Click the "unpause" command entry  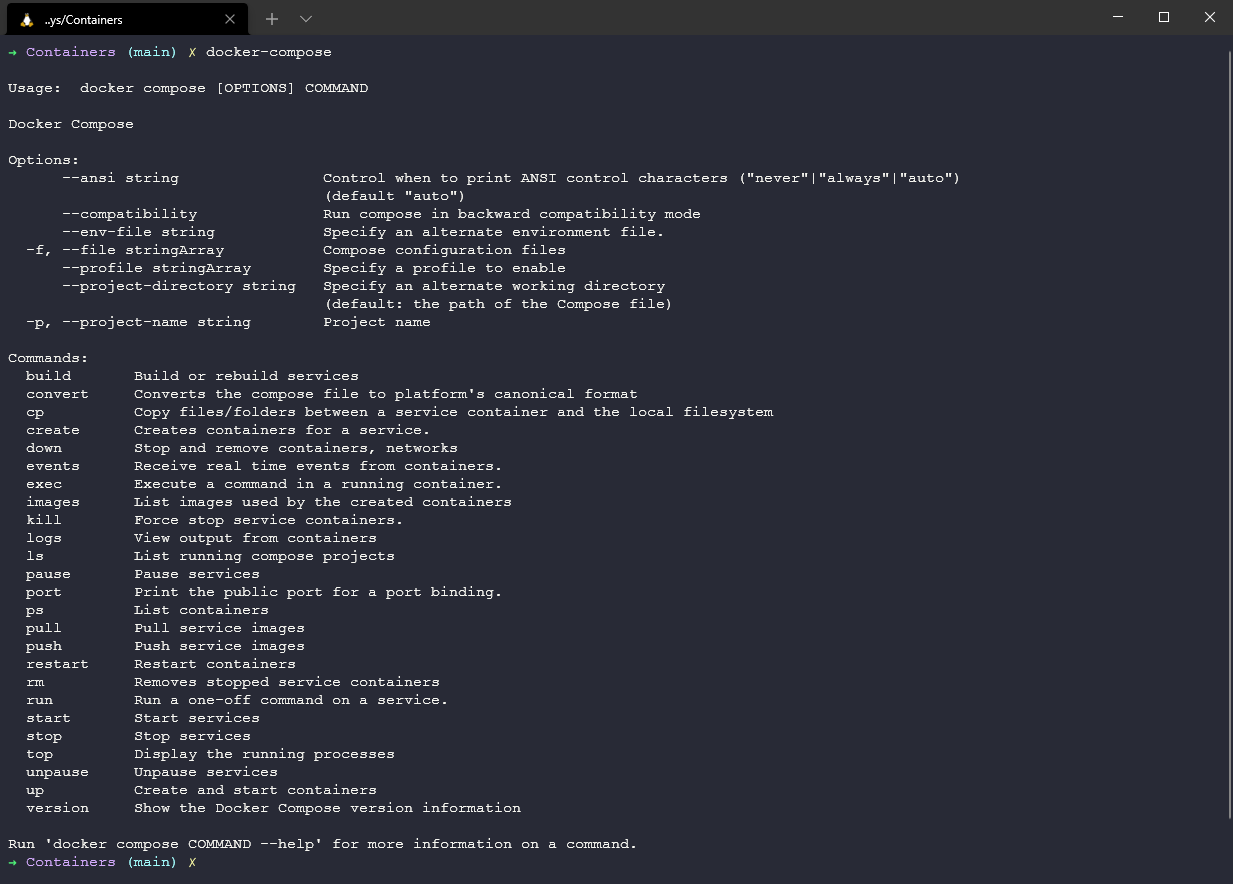(x=57, y=772)
